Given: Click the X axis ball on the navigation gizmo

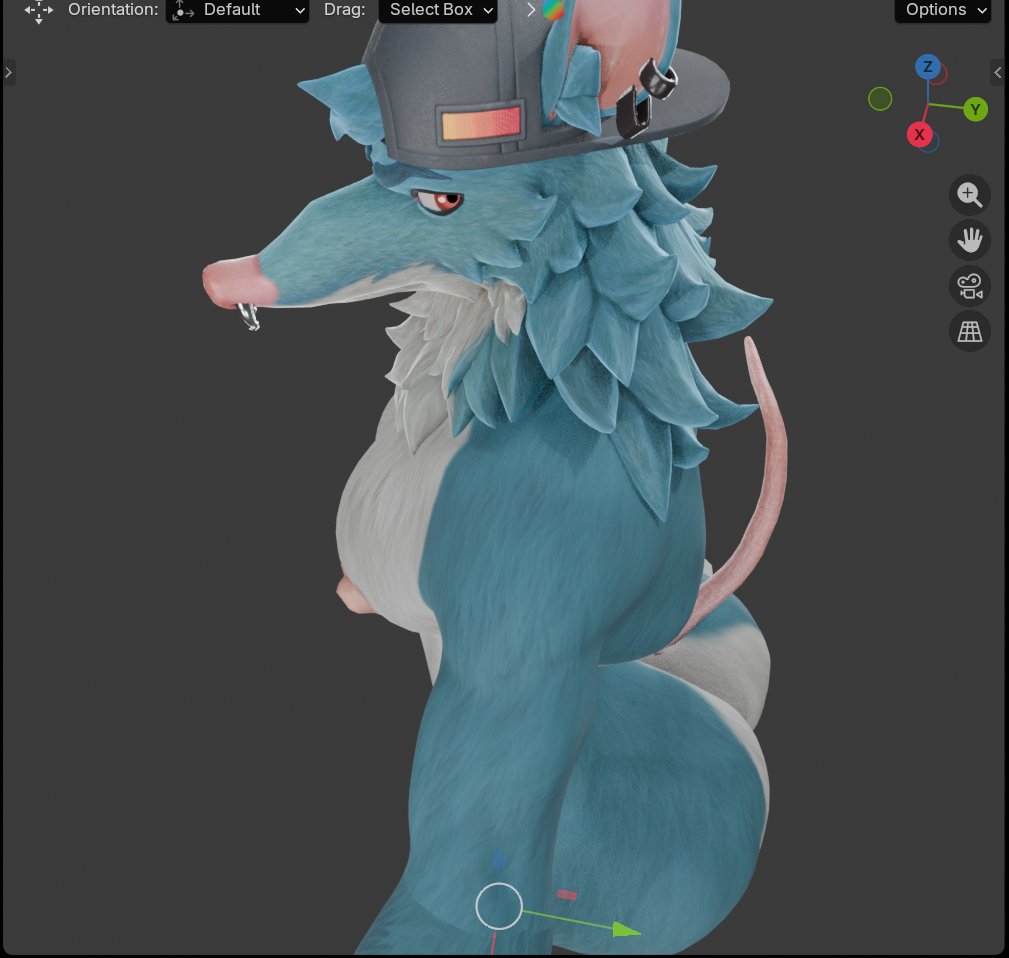Looking at the screenshot, I should 919,134.
